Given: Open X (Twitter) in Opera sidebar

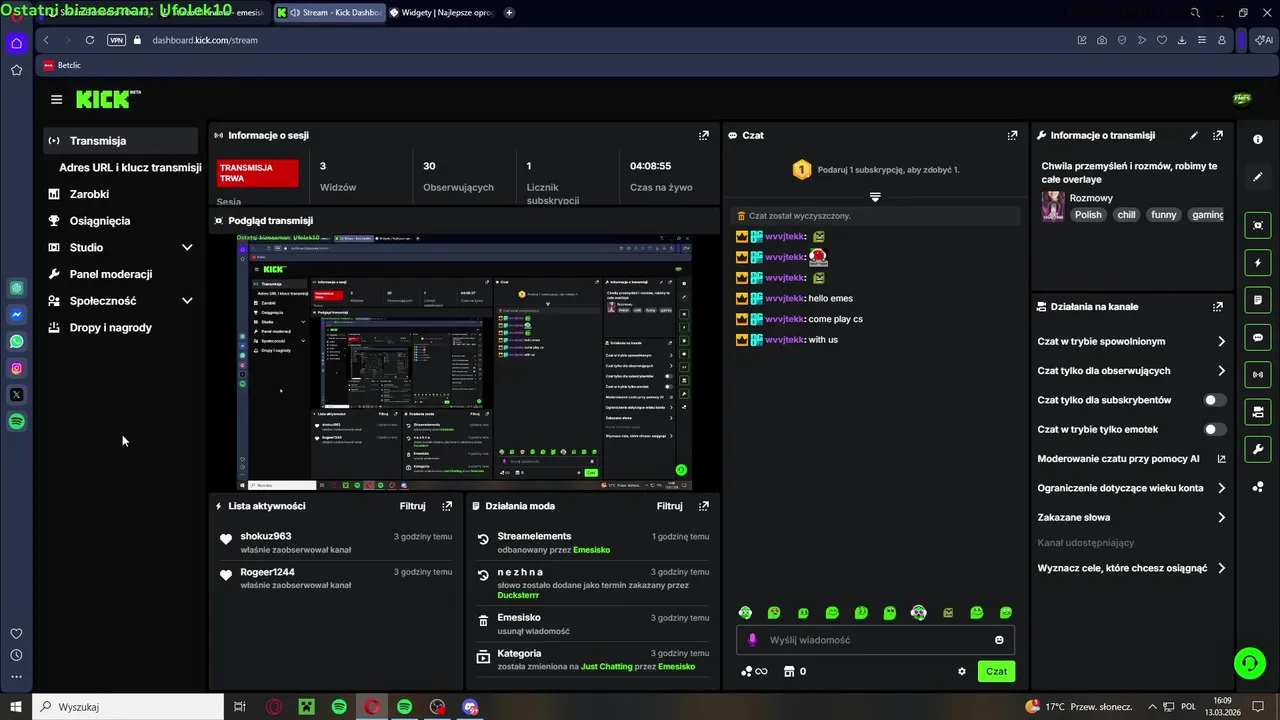Looking at the screenshot, I should point(16,395).
